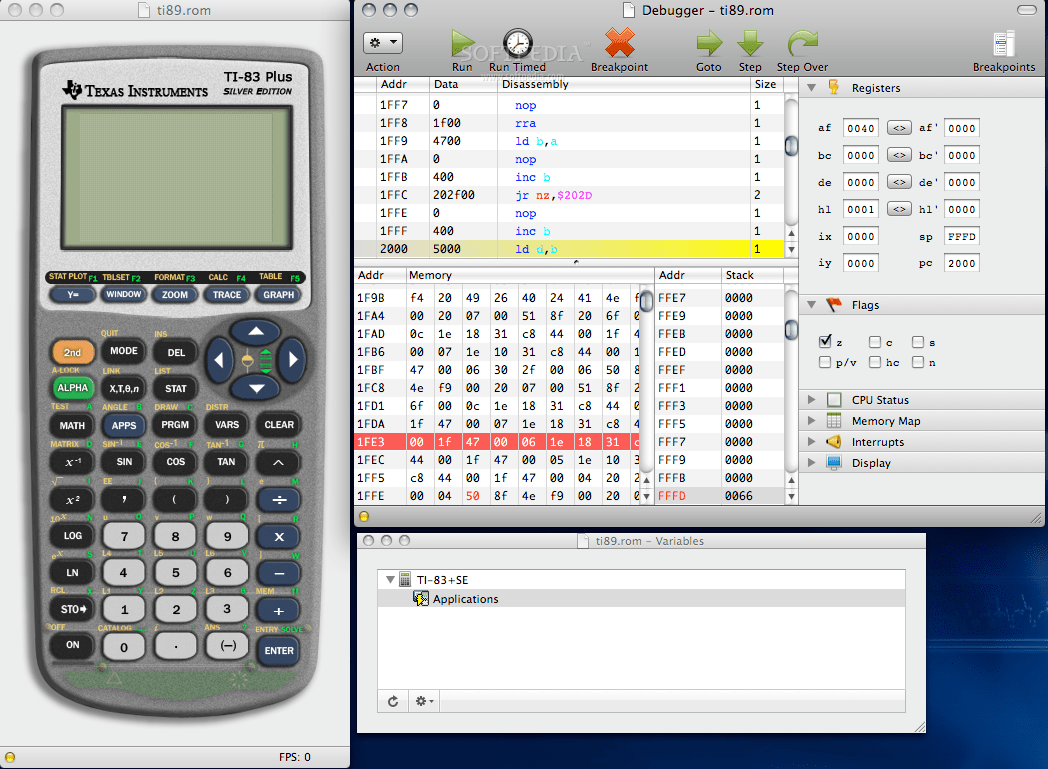Edit the pc register value field

click(964, 262)
